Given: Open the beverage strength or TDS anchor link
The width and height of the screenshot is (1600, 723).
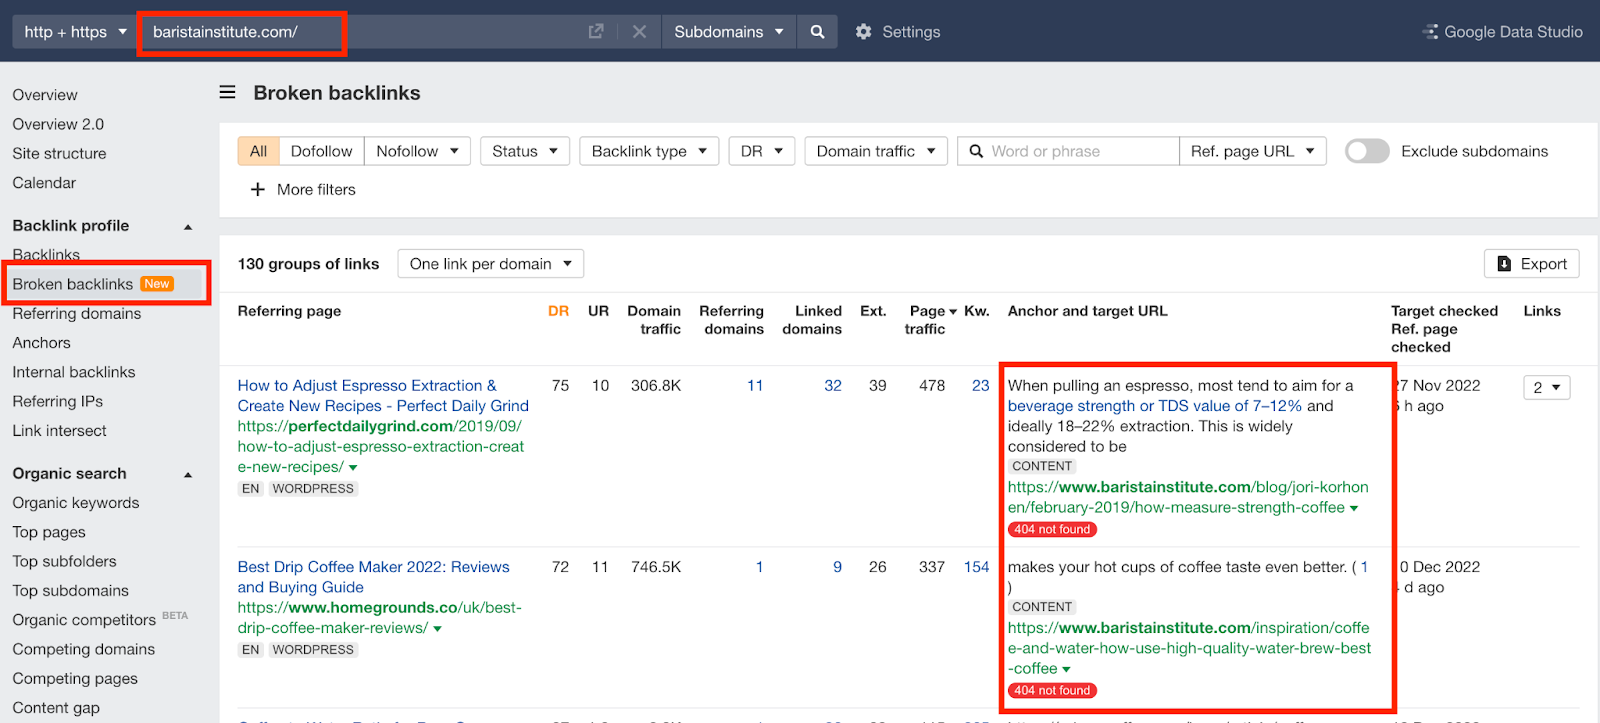Looking at the screenshot, I should tap(1154, 406).
